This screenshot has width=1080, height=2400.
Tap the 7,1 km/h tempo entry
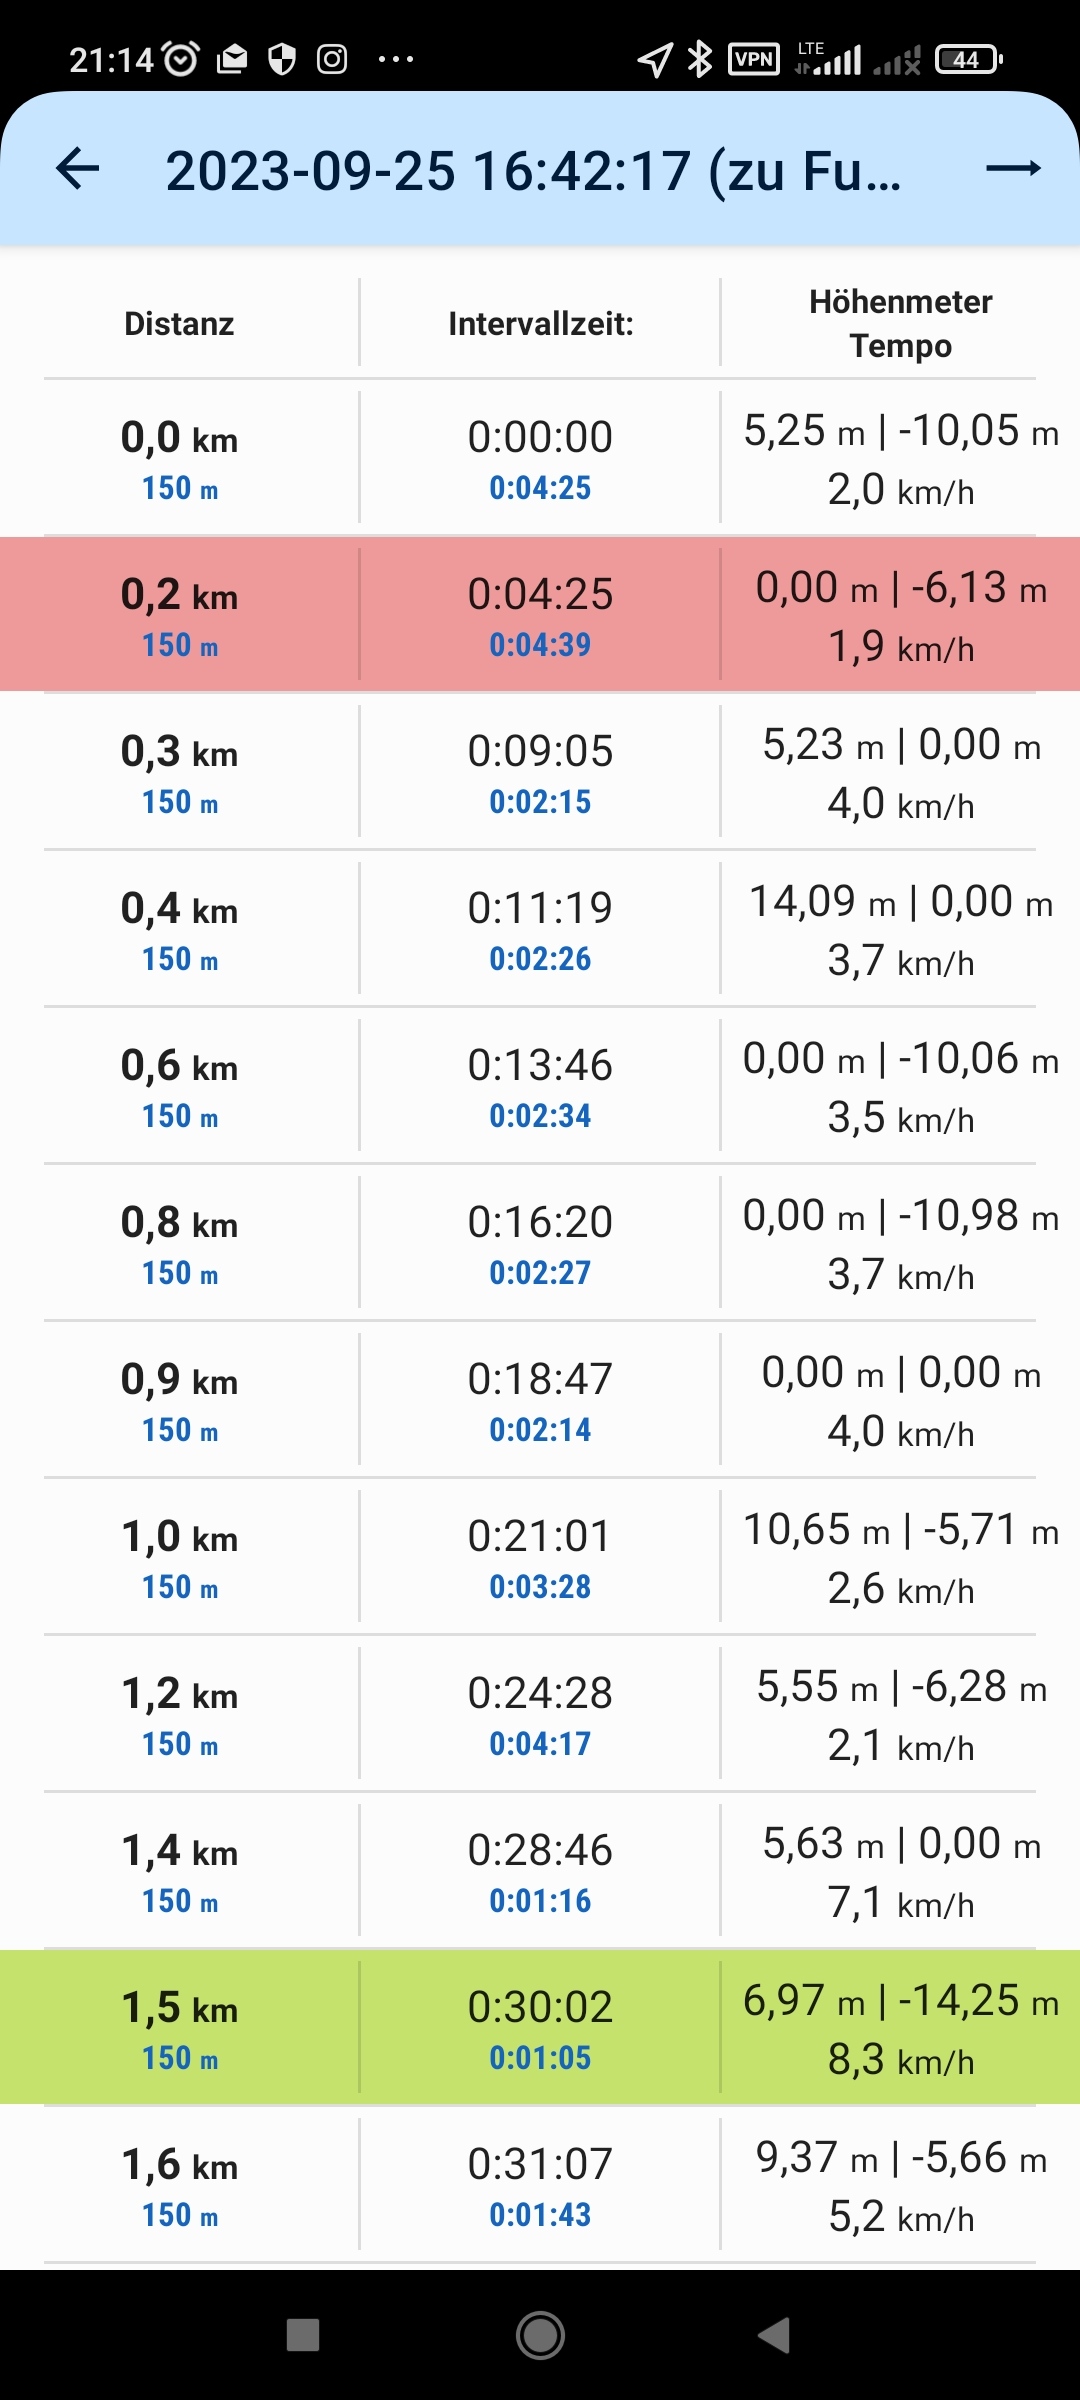pyautogui.click(x=900, y=1903)
